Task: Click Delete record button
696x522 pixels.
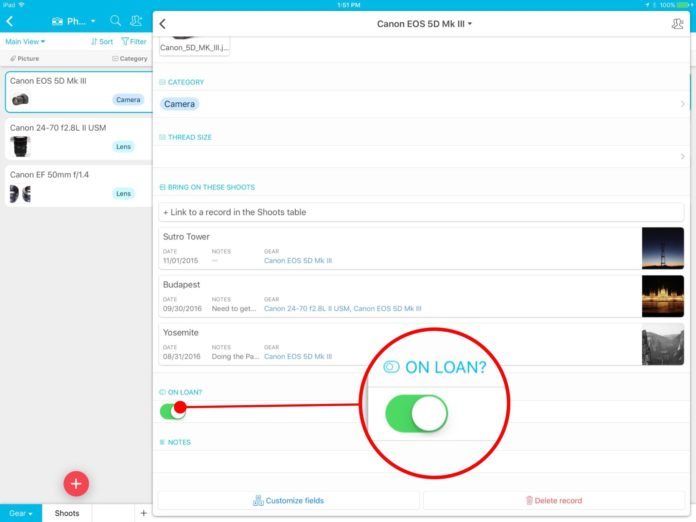Action: click(x=554, y=500)
